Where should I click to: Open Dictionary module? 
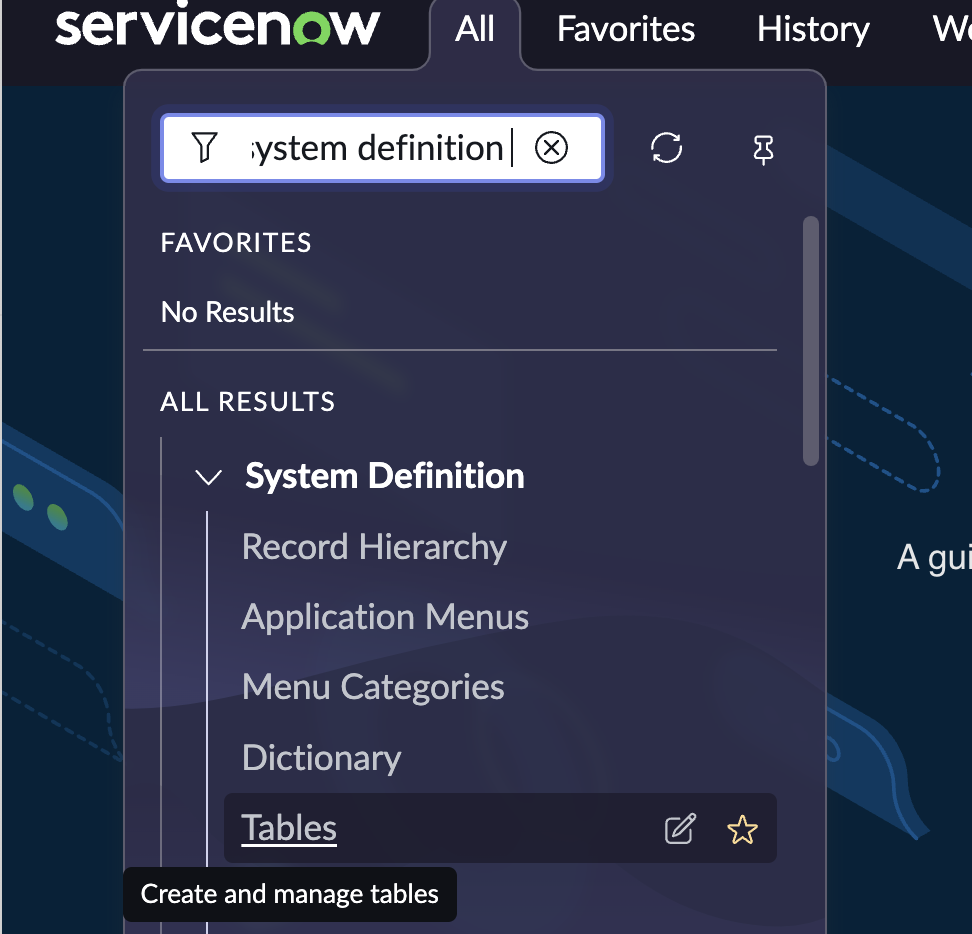point(322,758)
